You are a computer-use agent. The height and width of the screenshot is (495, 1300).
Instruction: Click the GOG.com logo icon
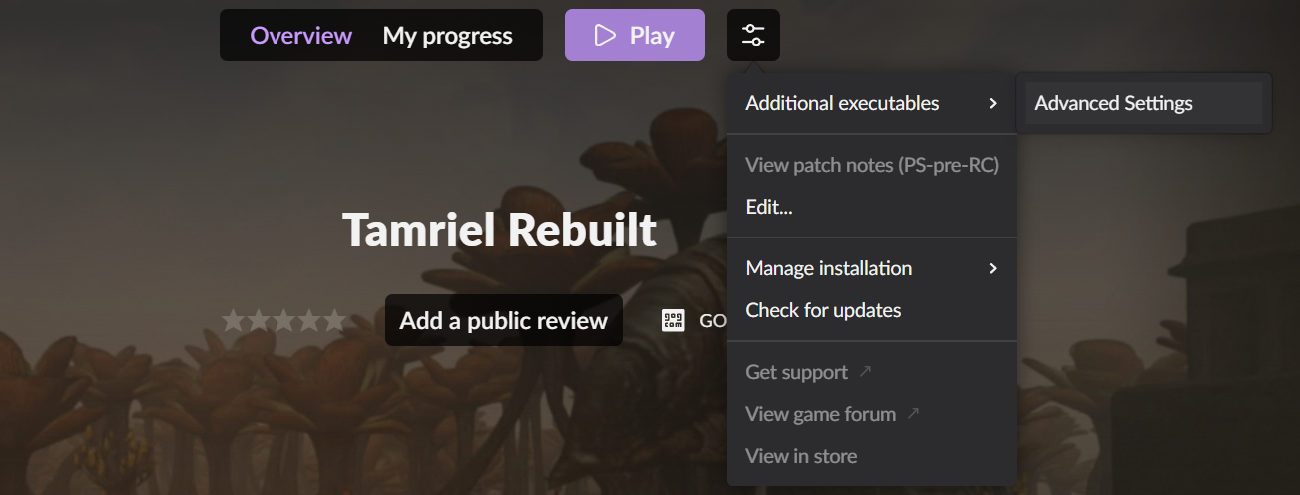click(674, 320)
